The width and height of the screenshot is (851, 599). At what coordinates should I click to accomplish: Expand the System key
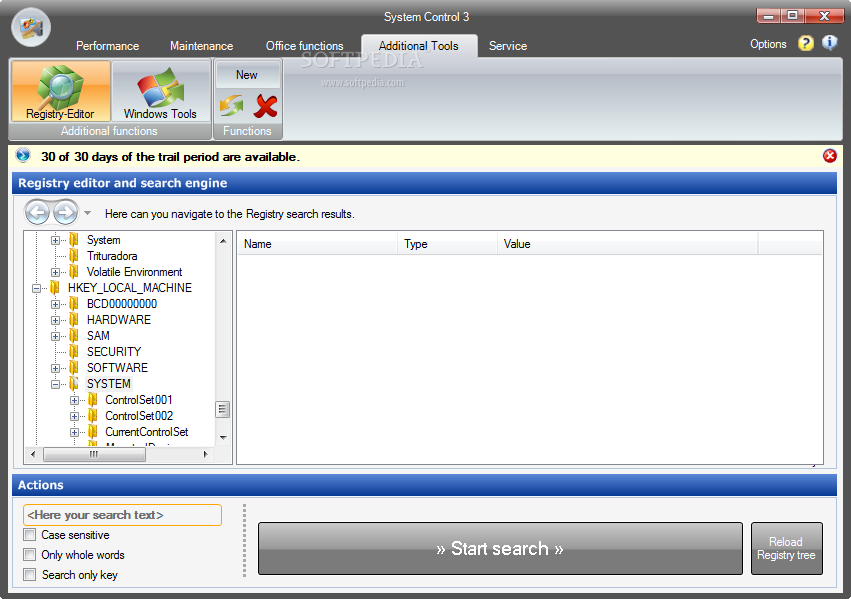(x=55, y=240)
